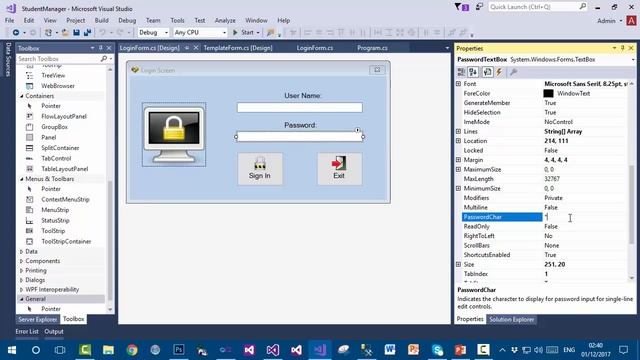This screenshot has height=360, width=640.
Task: Select the WebBrowser toolbox item
Action: click(x=58, y=86)
